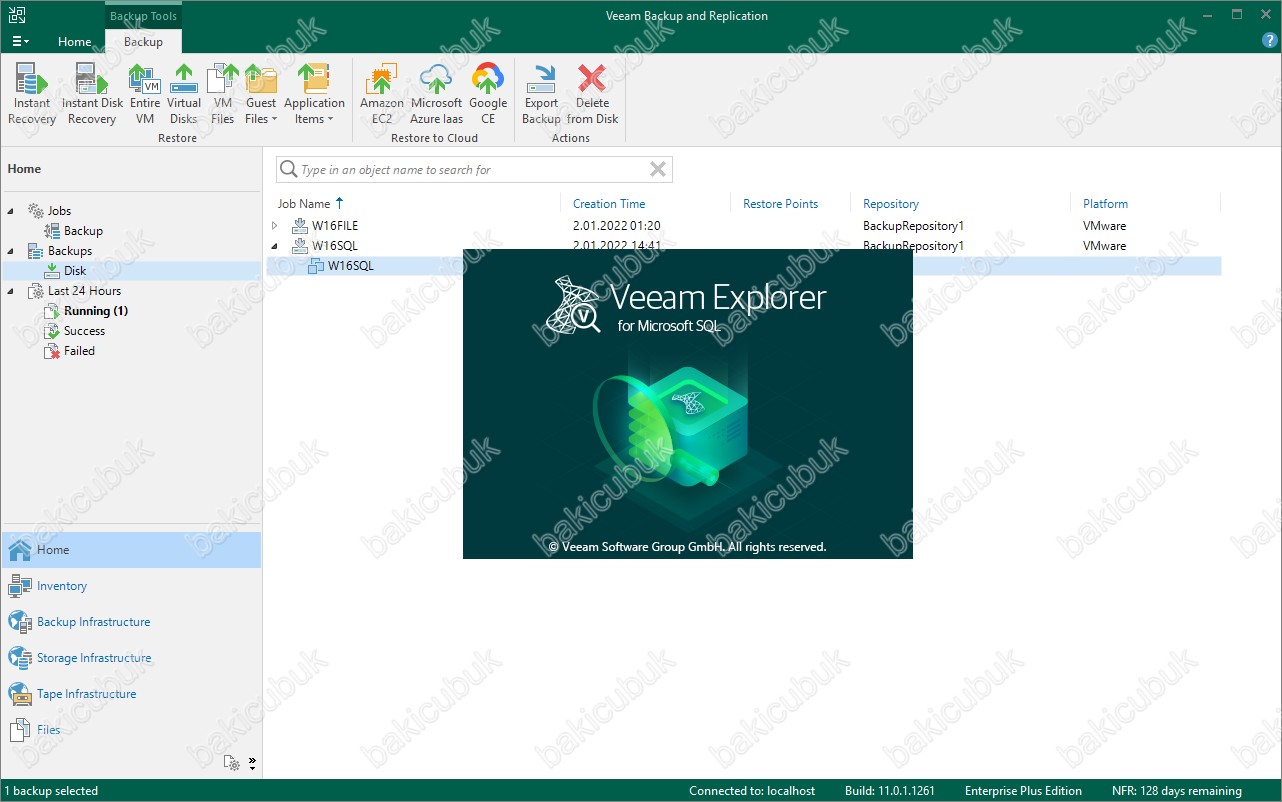Collapse the W16SQL backup row
Screen dimensions: 1282x802
(x=275, y=246)
